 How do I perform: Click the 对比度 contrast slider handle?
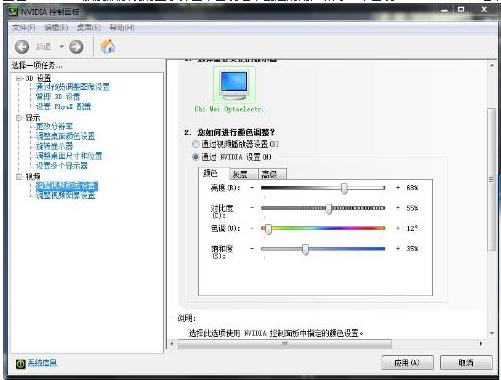(x=329, y=209)
